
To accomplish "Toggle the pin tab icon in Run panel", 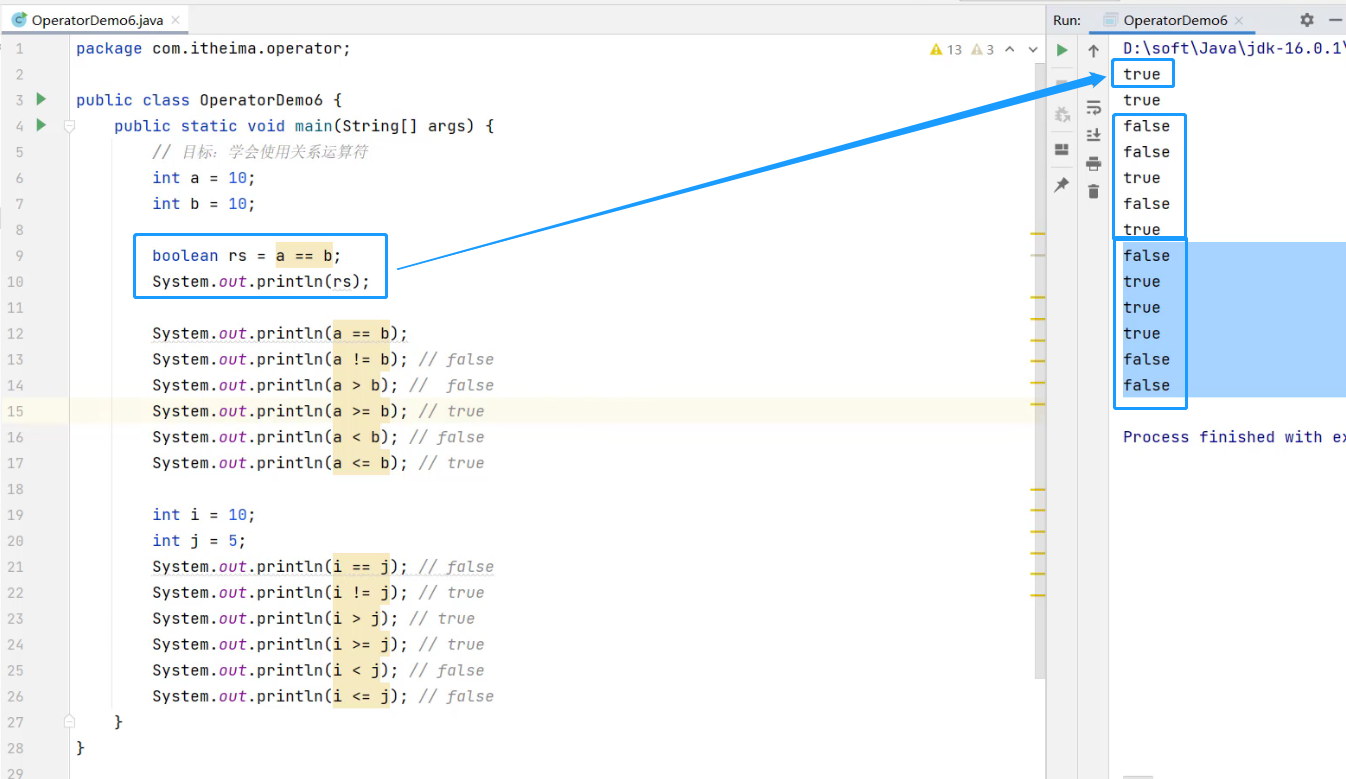I will coord(1062,185).
